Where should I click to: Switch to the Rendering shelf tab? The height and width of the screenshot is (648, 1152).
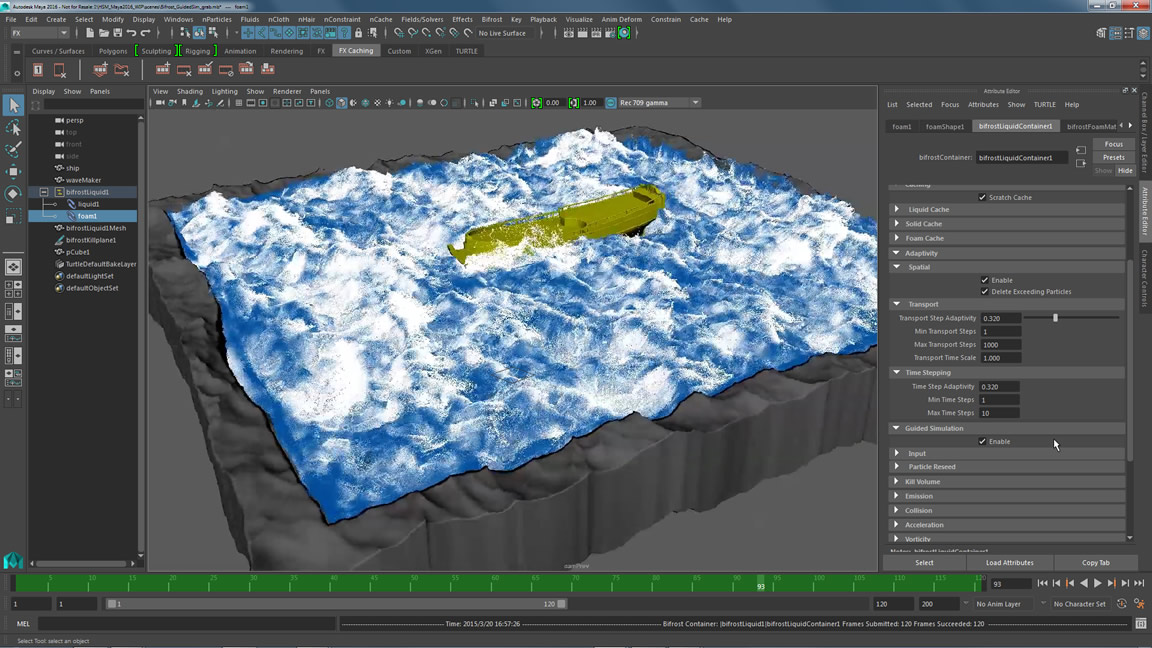pyautogui.click(x=286, y=51)
